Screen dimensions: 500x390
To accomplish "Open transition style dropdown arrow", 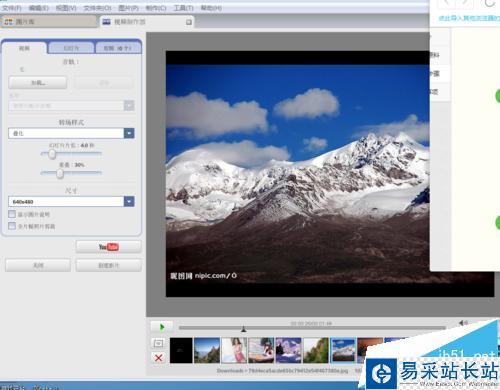I will pos(129,133).
